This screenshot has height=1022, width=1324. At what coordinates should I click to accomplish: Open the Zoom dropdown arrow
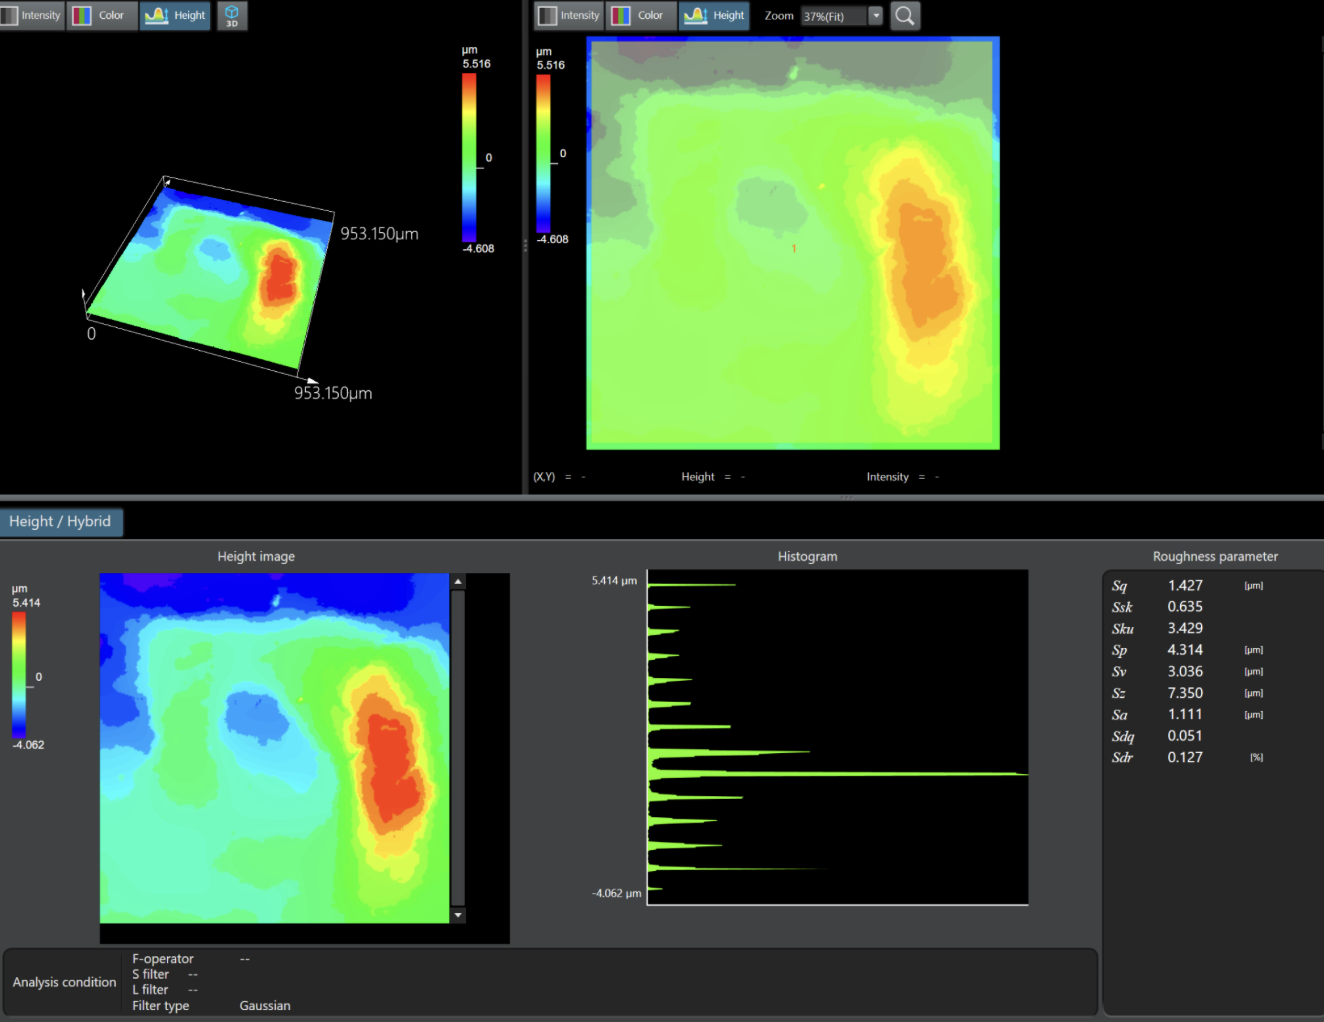coord(876,16)
